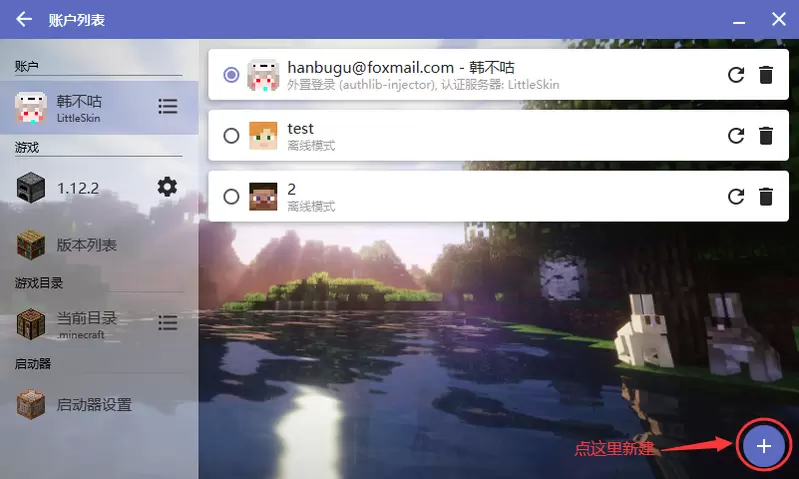Minimize the launcher window
Screen dimensions: 799x479
pyautogui.click(x=739, y=22)
